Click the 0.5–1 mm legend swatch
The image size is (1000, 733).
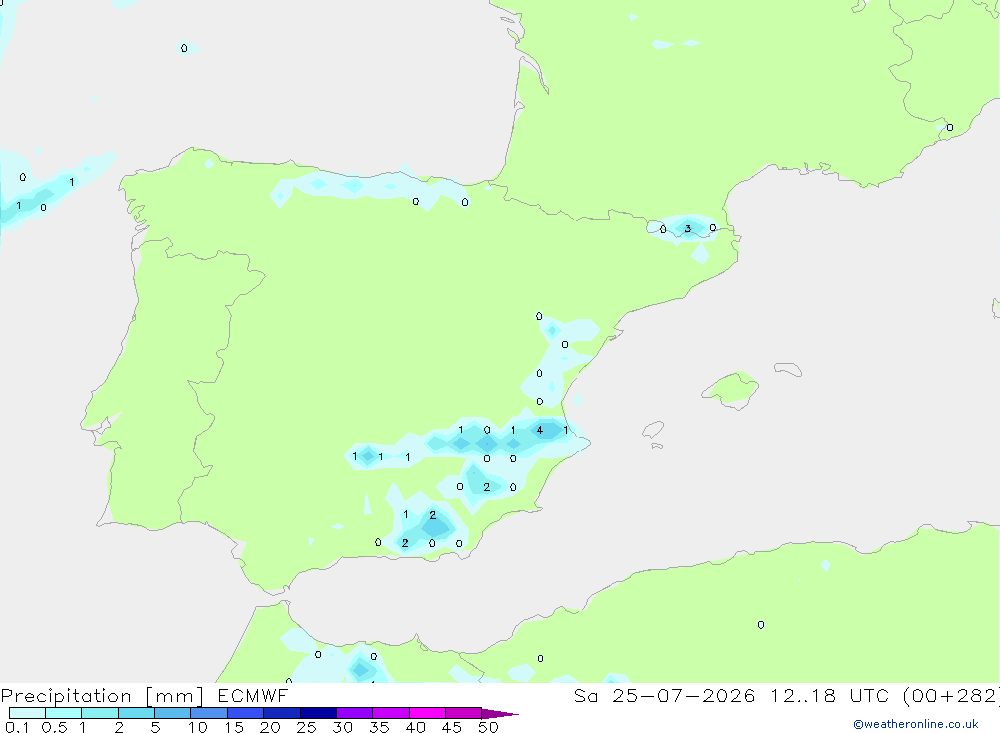(64, 713)
